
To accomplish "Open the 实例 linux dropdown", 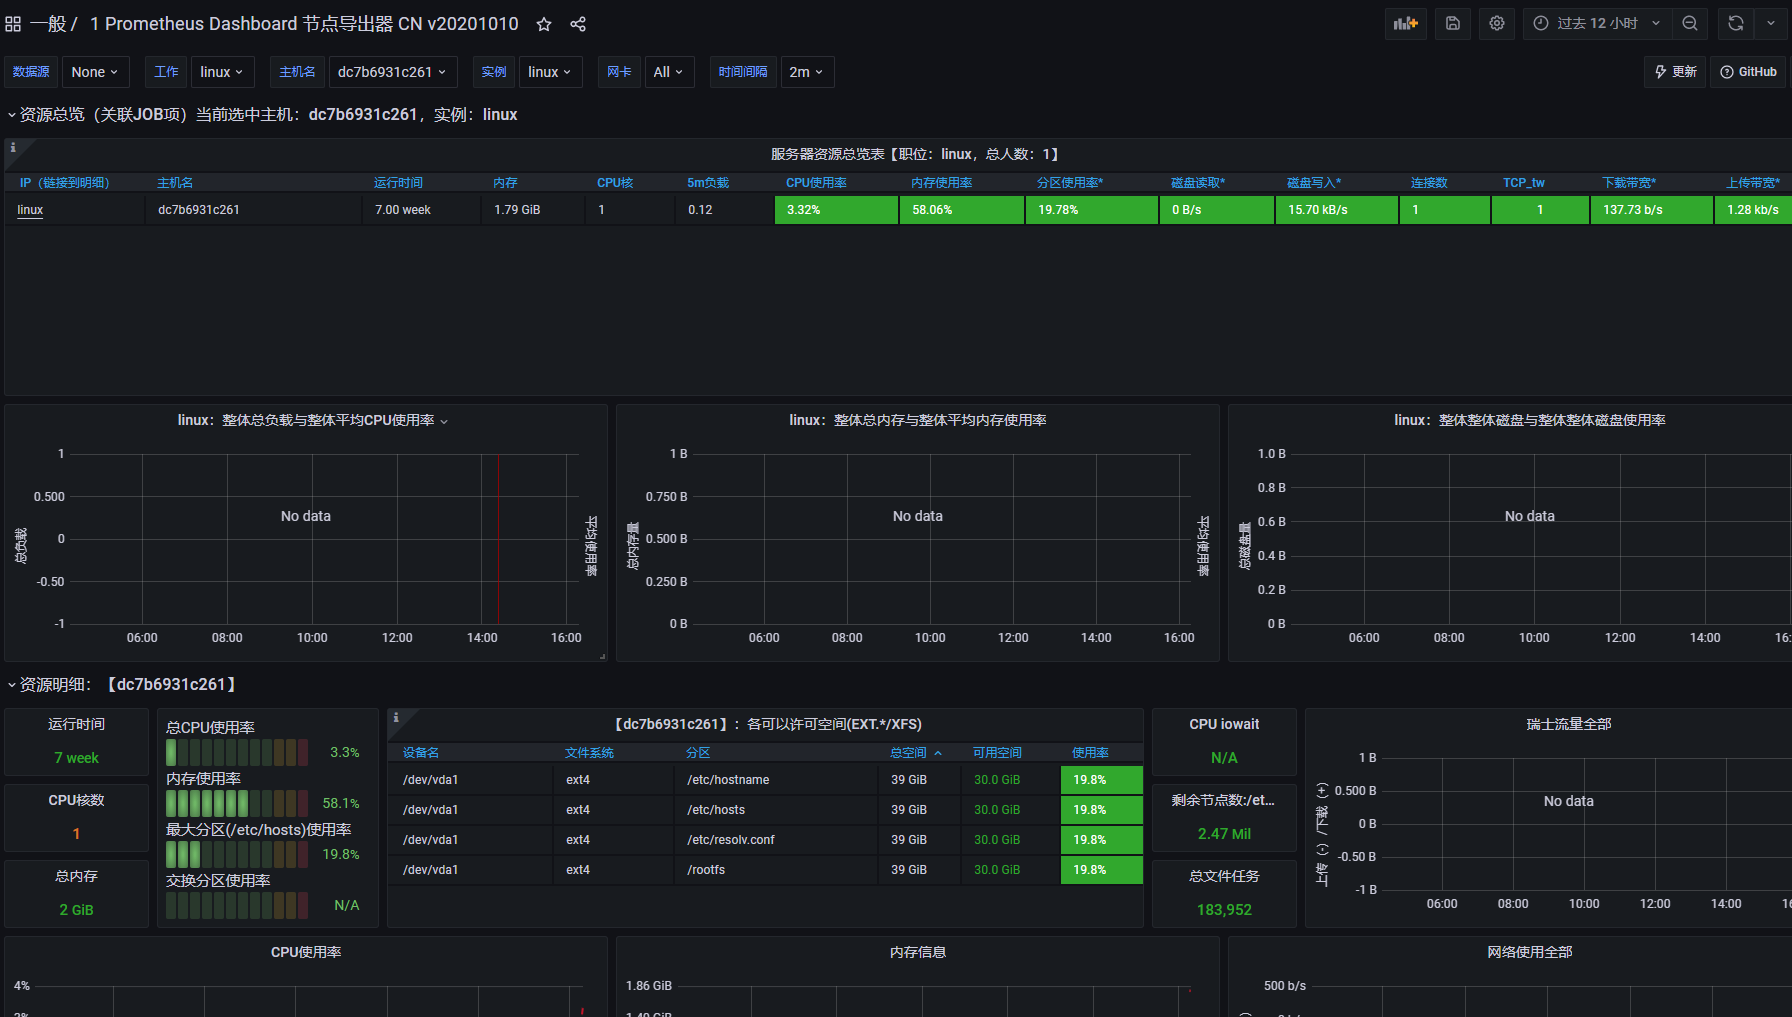I will point(550,72).
